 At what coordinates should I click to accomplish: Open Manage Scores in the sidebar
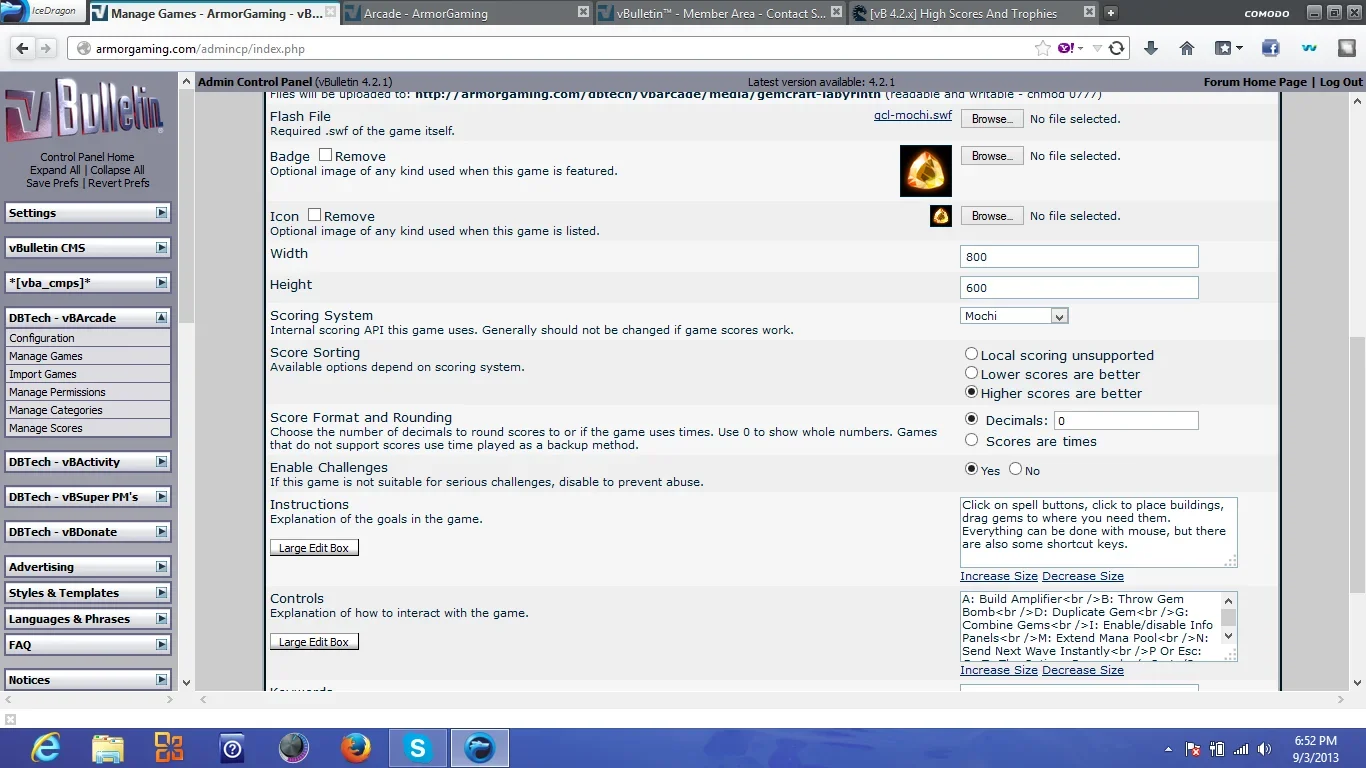click(x=46, y=428)
